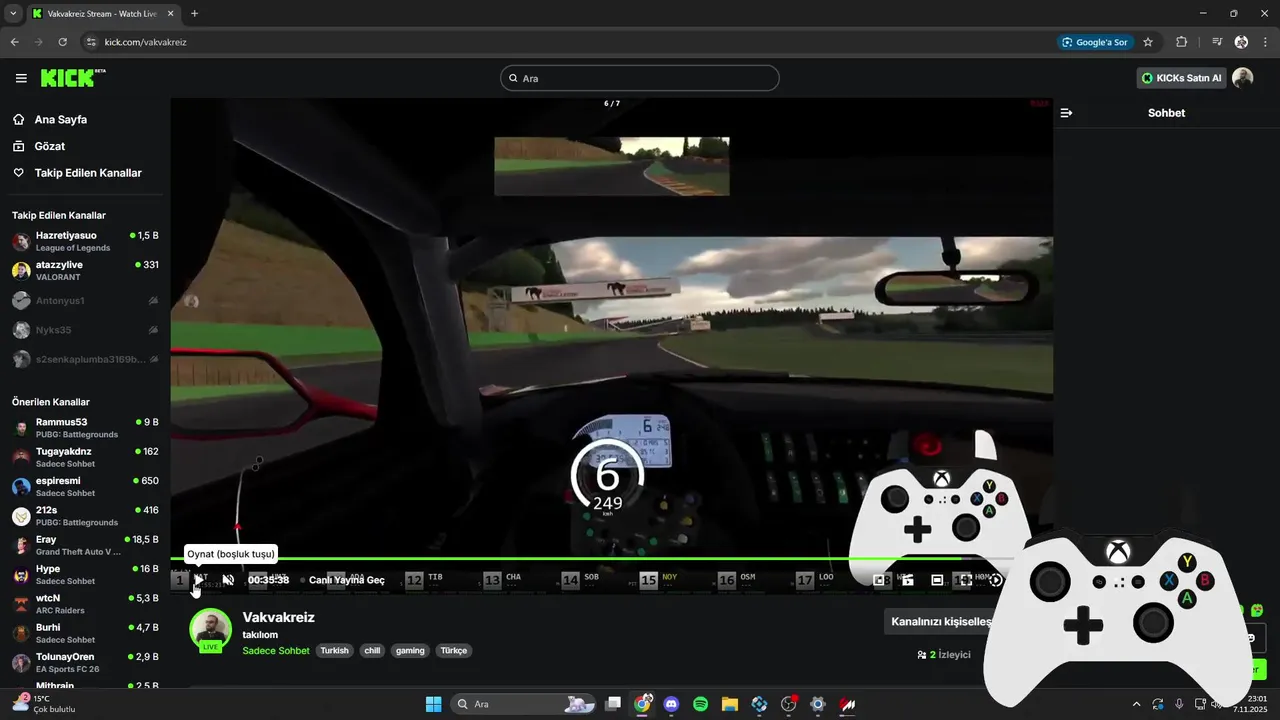Open Eray Grand Theft Auto channel

click(x=85, y=545)
